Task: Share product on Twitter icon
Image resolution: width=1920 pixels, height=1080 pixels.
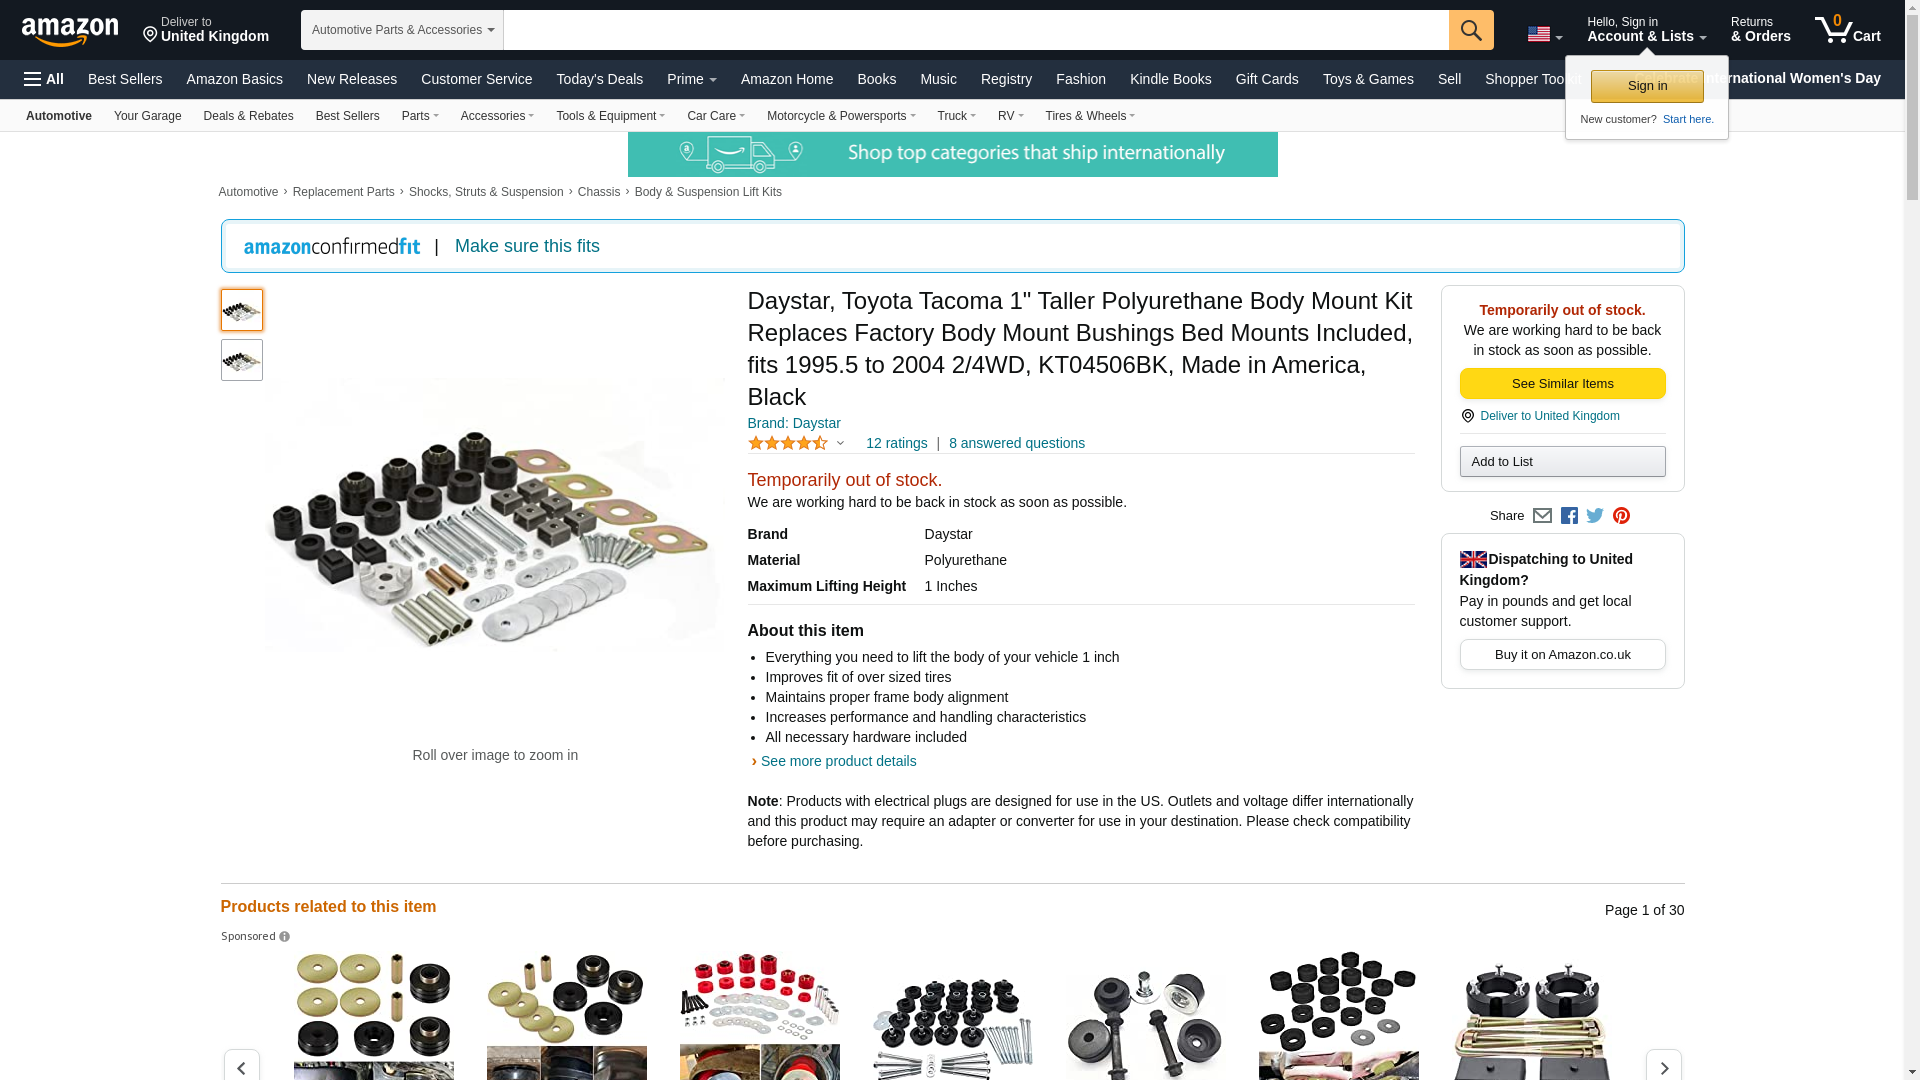Action: [1595, 516]
